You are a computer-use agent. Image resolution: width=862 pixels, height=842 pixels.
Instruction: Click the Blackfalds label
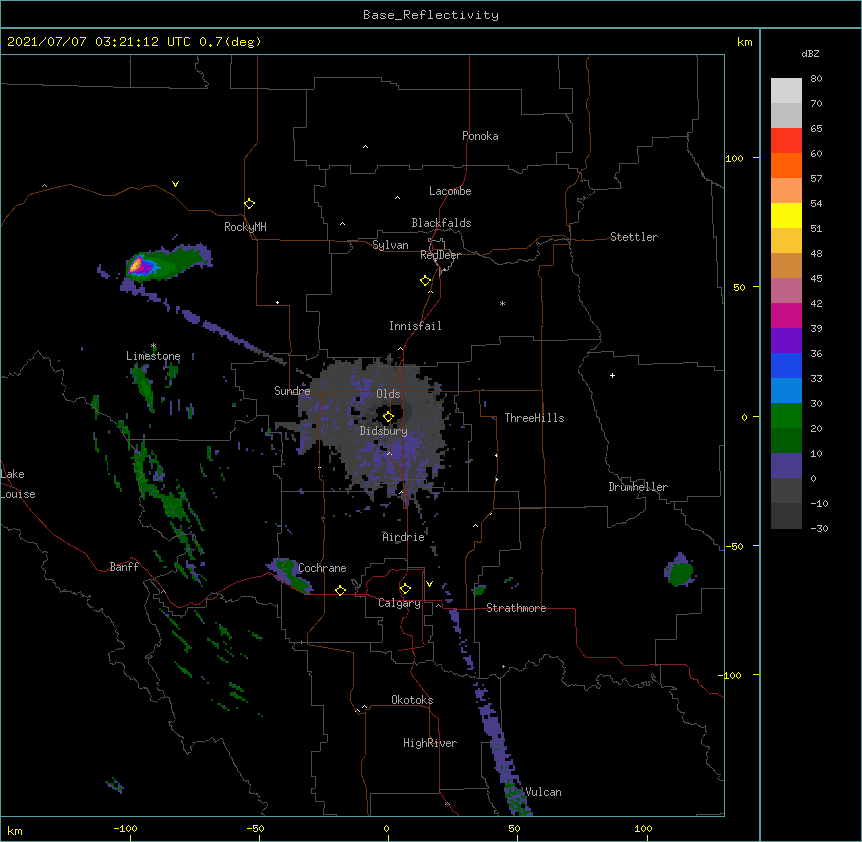(441, 223)
